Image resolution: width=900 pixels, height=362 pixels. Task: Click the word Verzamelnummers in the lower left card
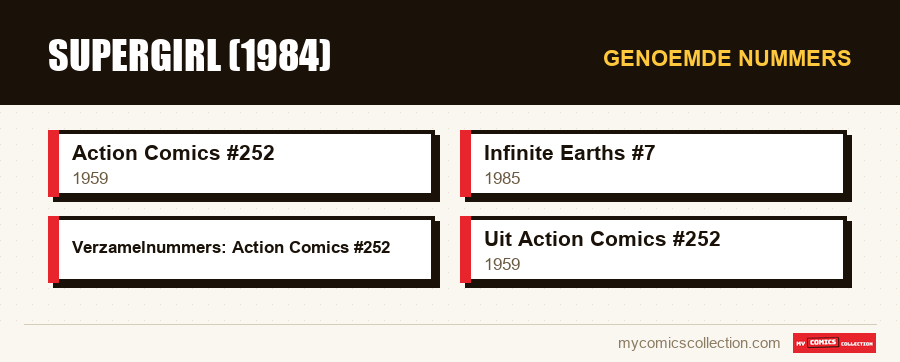click(149, 247)
